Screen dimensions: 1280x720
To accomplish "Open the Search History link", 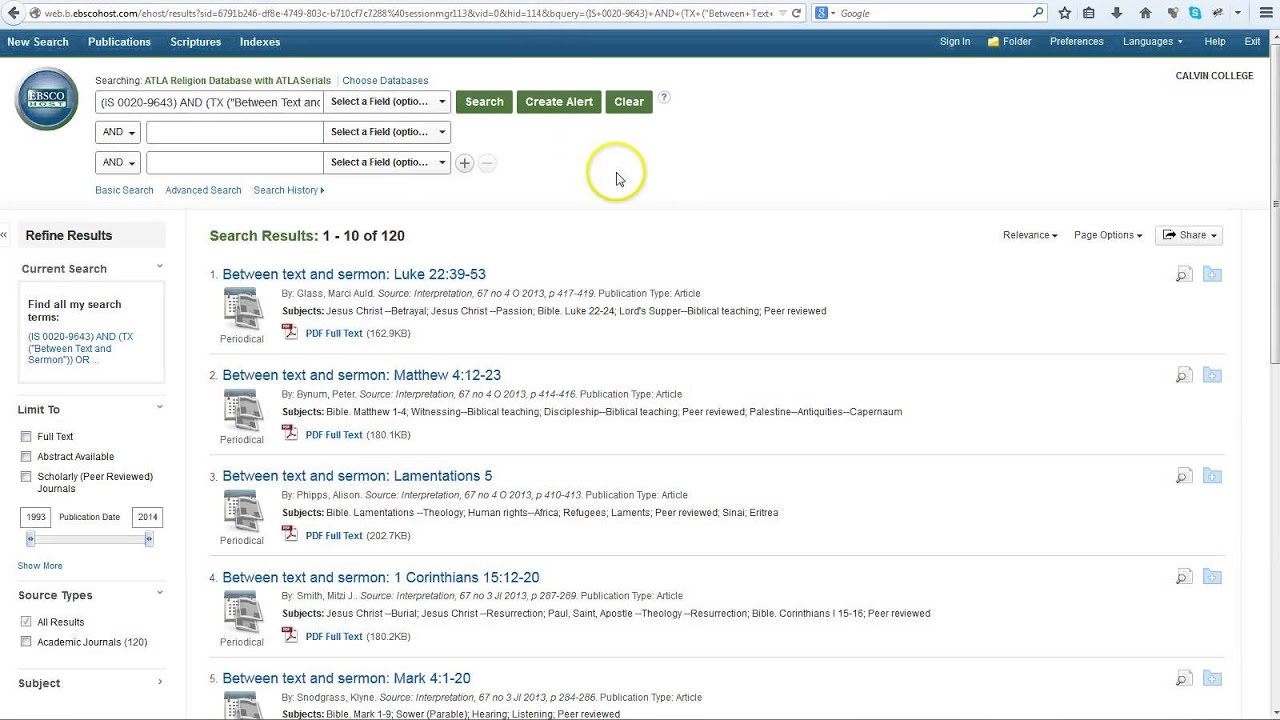I will pyautogui.click(x=288, y=190).
